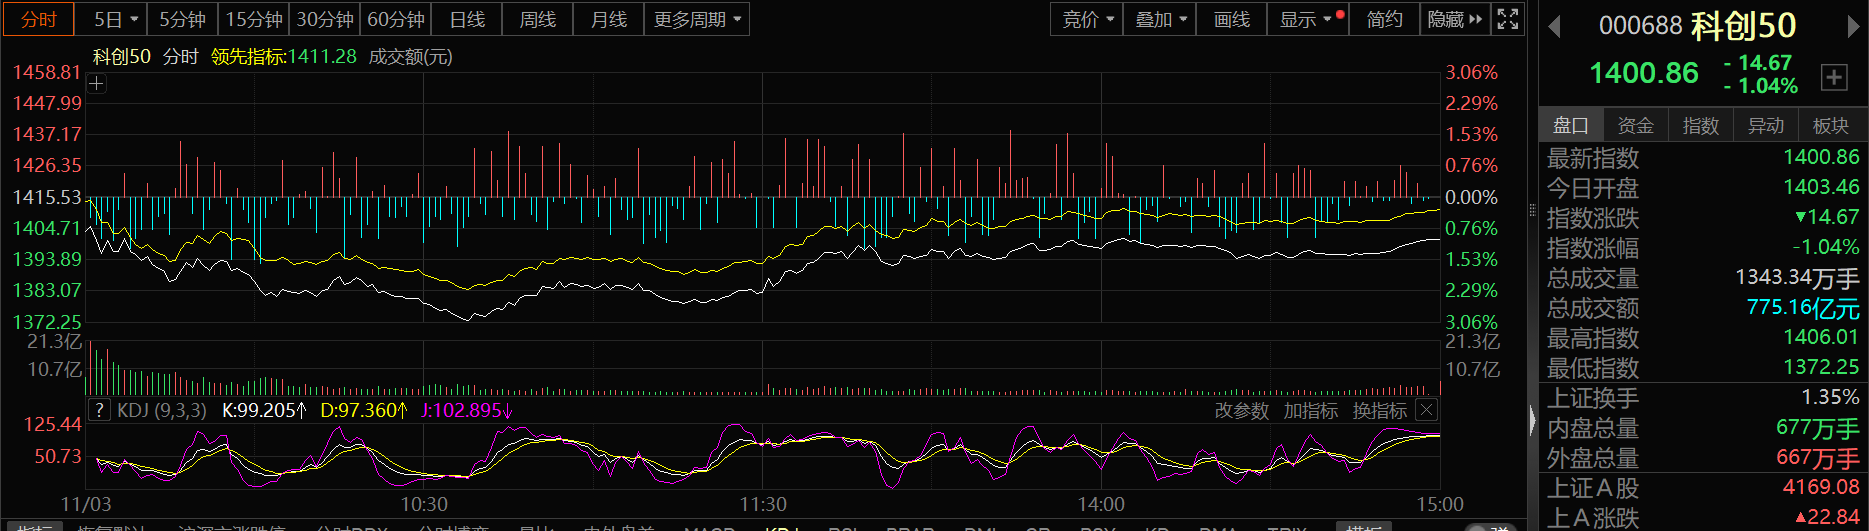Select the 资金 tab in side panel
The height and width of the screenshot is (531, 1869).
[1635, 125]
